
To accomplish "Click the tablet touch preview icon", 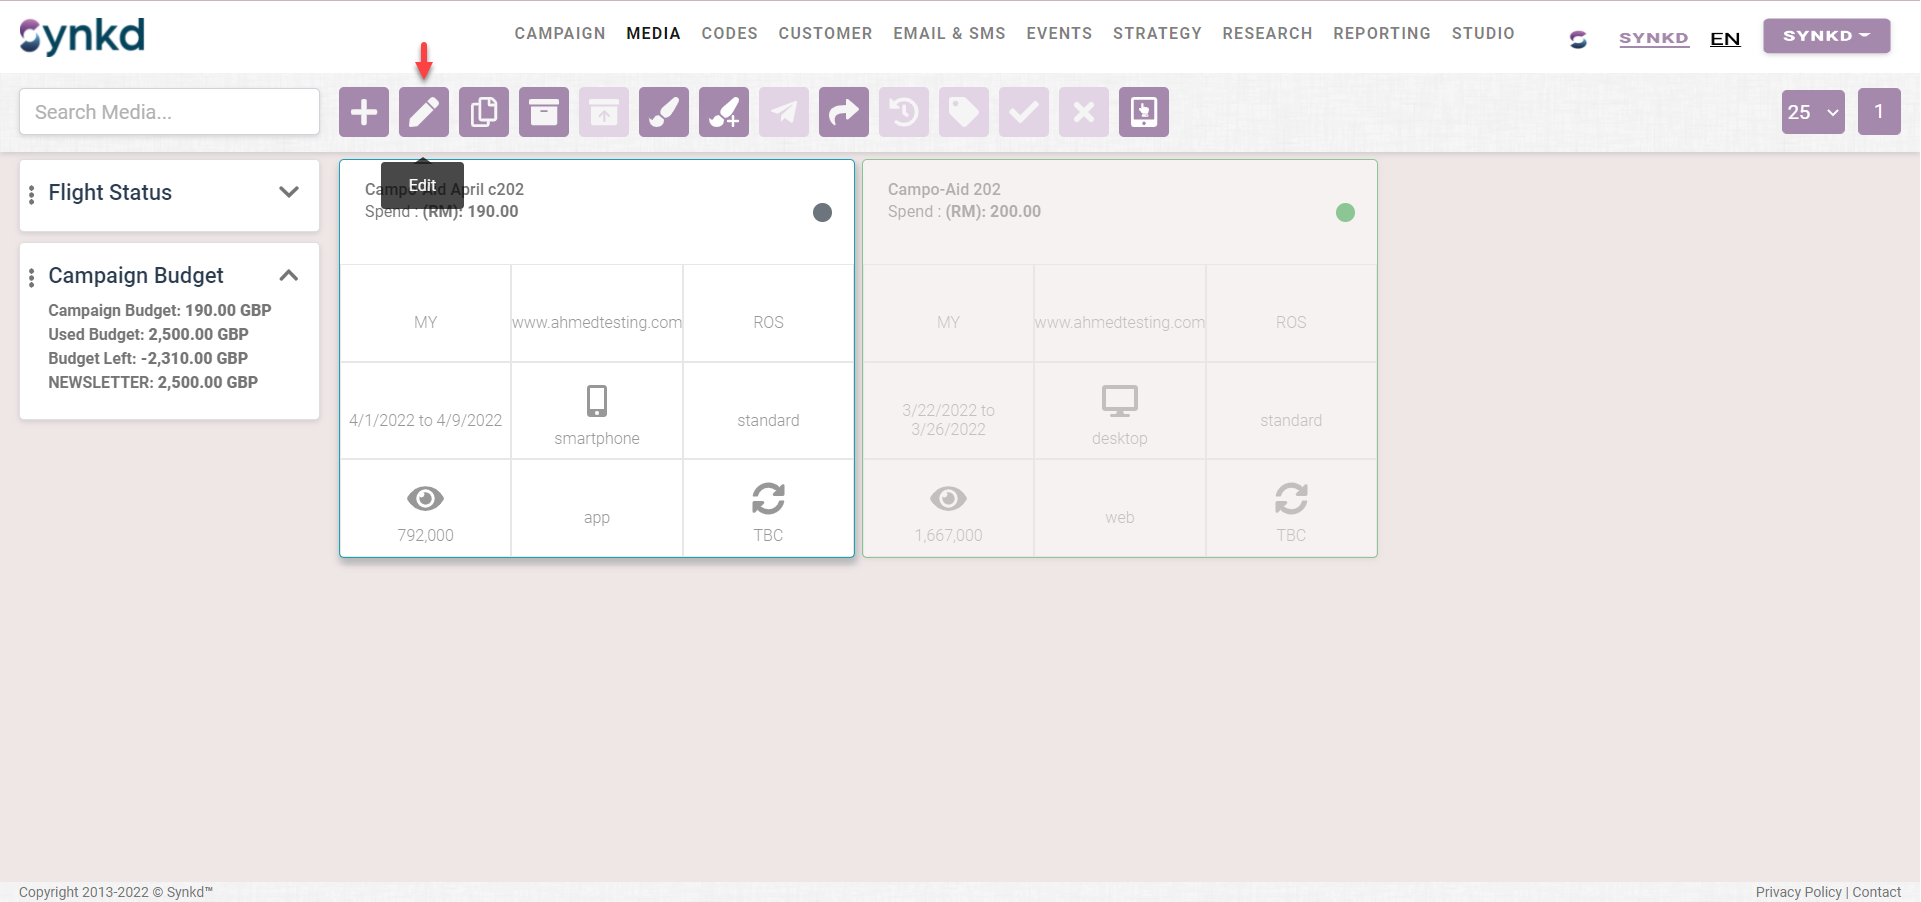I will click(1144, 112).
